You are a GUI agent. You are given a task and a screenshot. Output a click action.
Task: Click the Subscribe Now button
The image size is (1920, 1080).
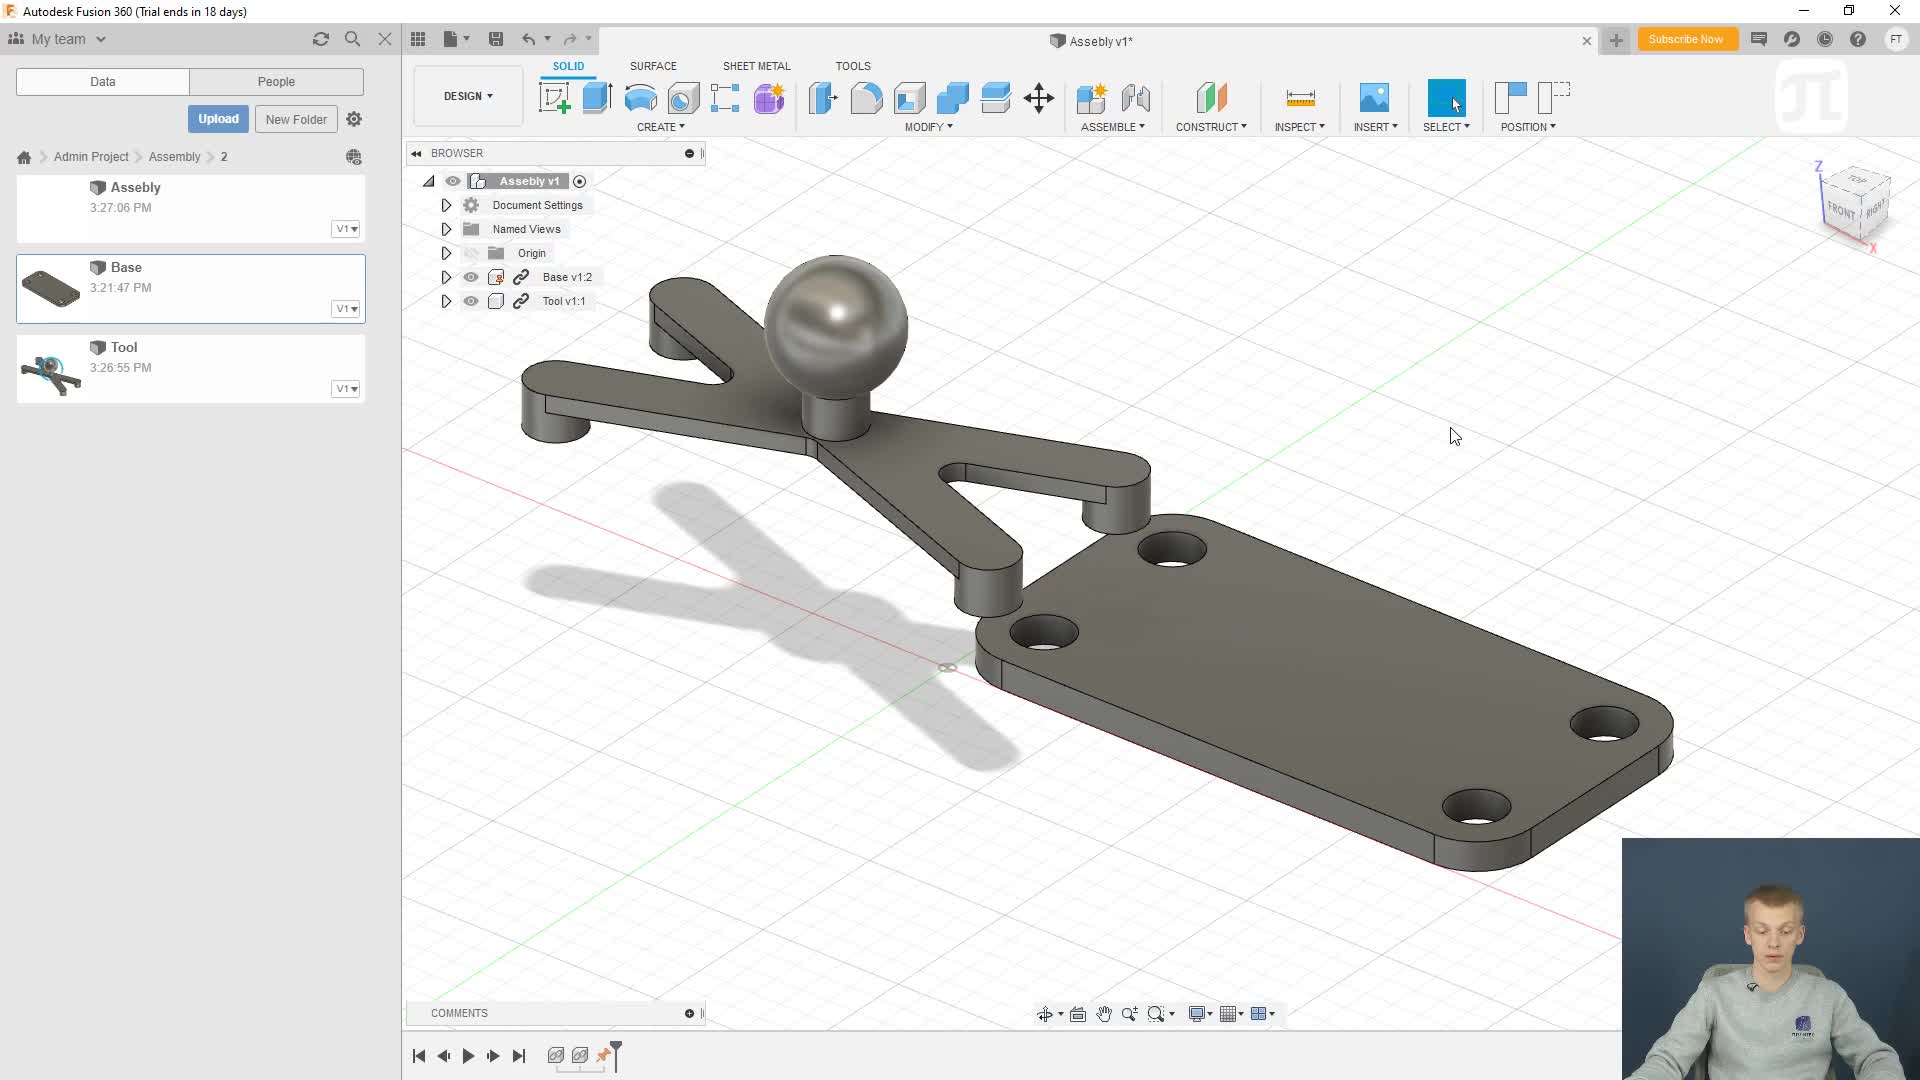click(1686, 39)
